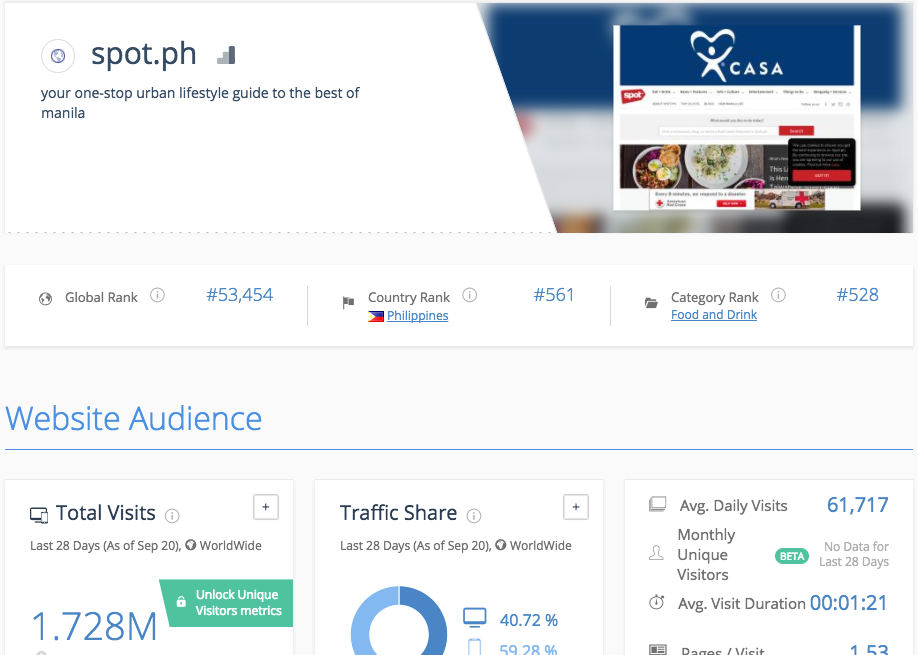
Task: Click the green BETA badge
Action: click(792, 556)
